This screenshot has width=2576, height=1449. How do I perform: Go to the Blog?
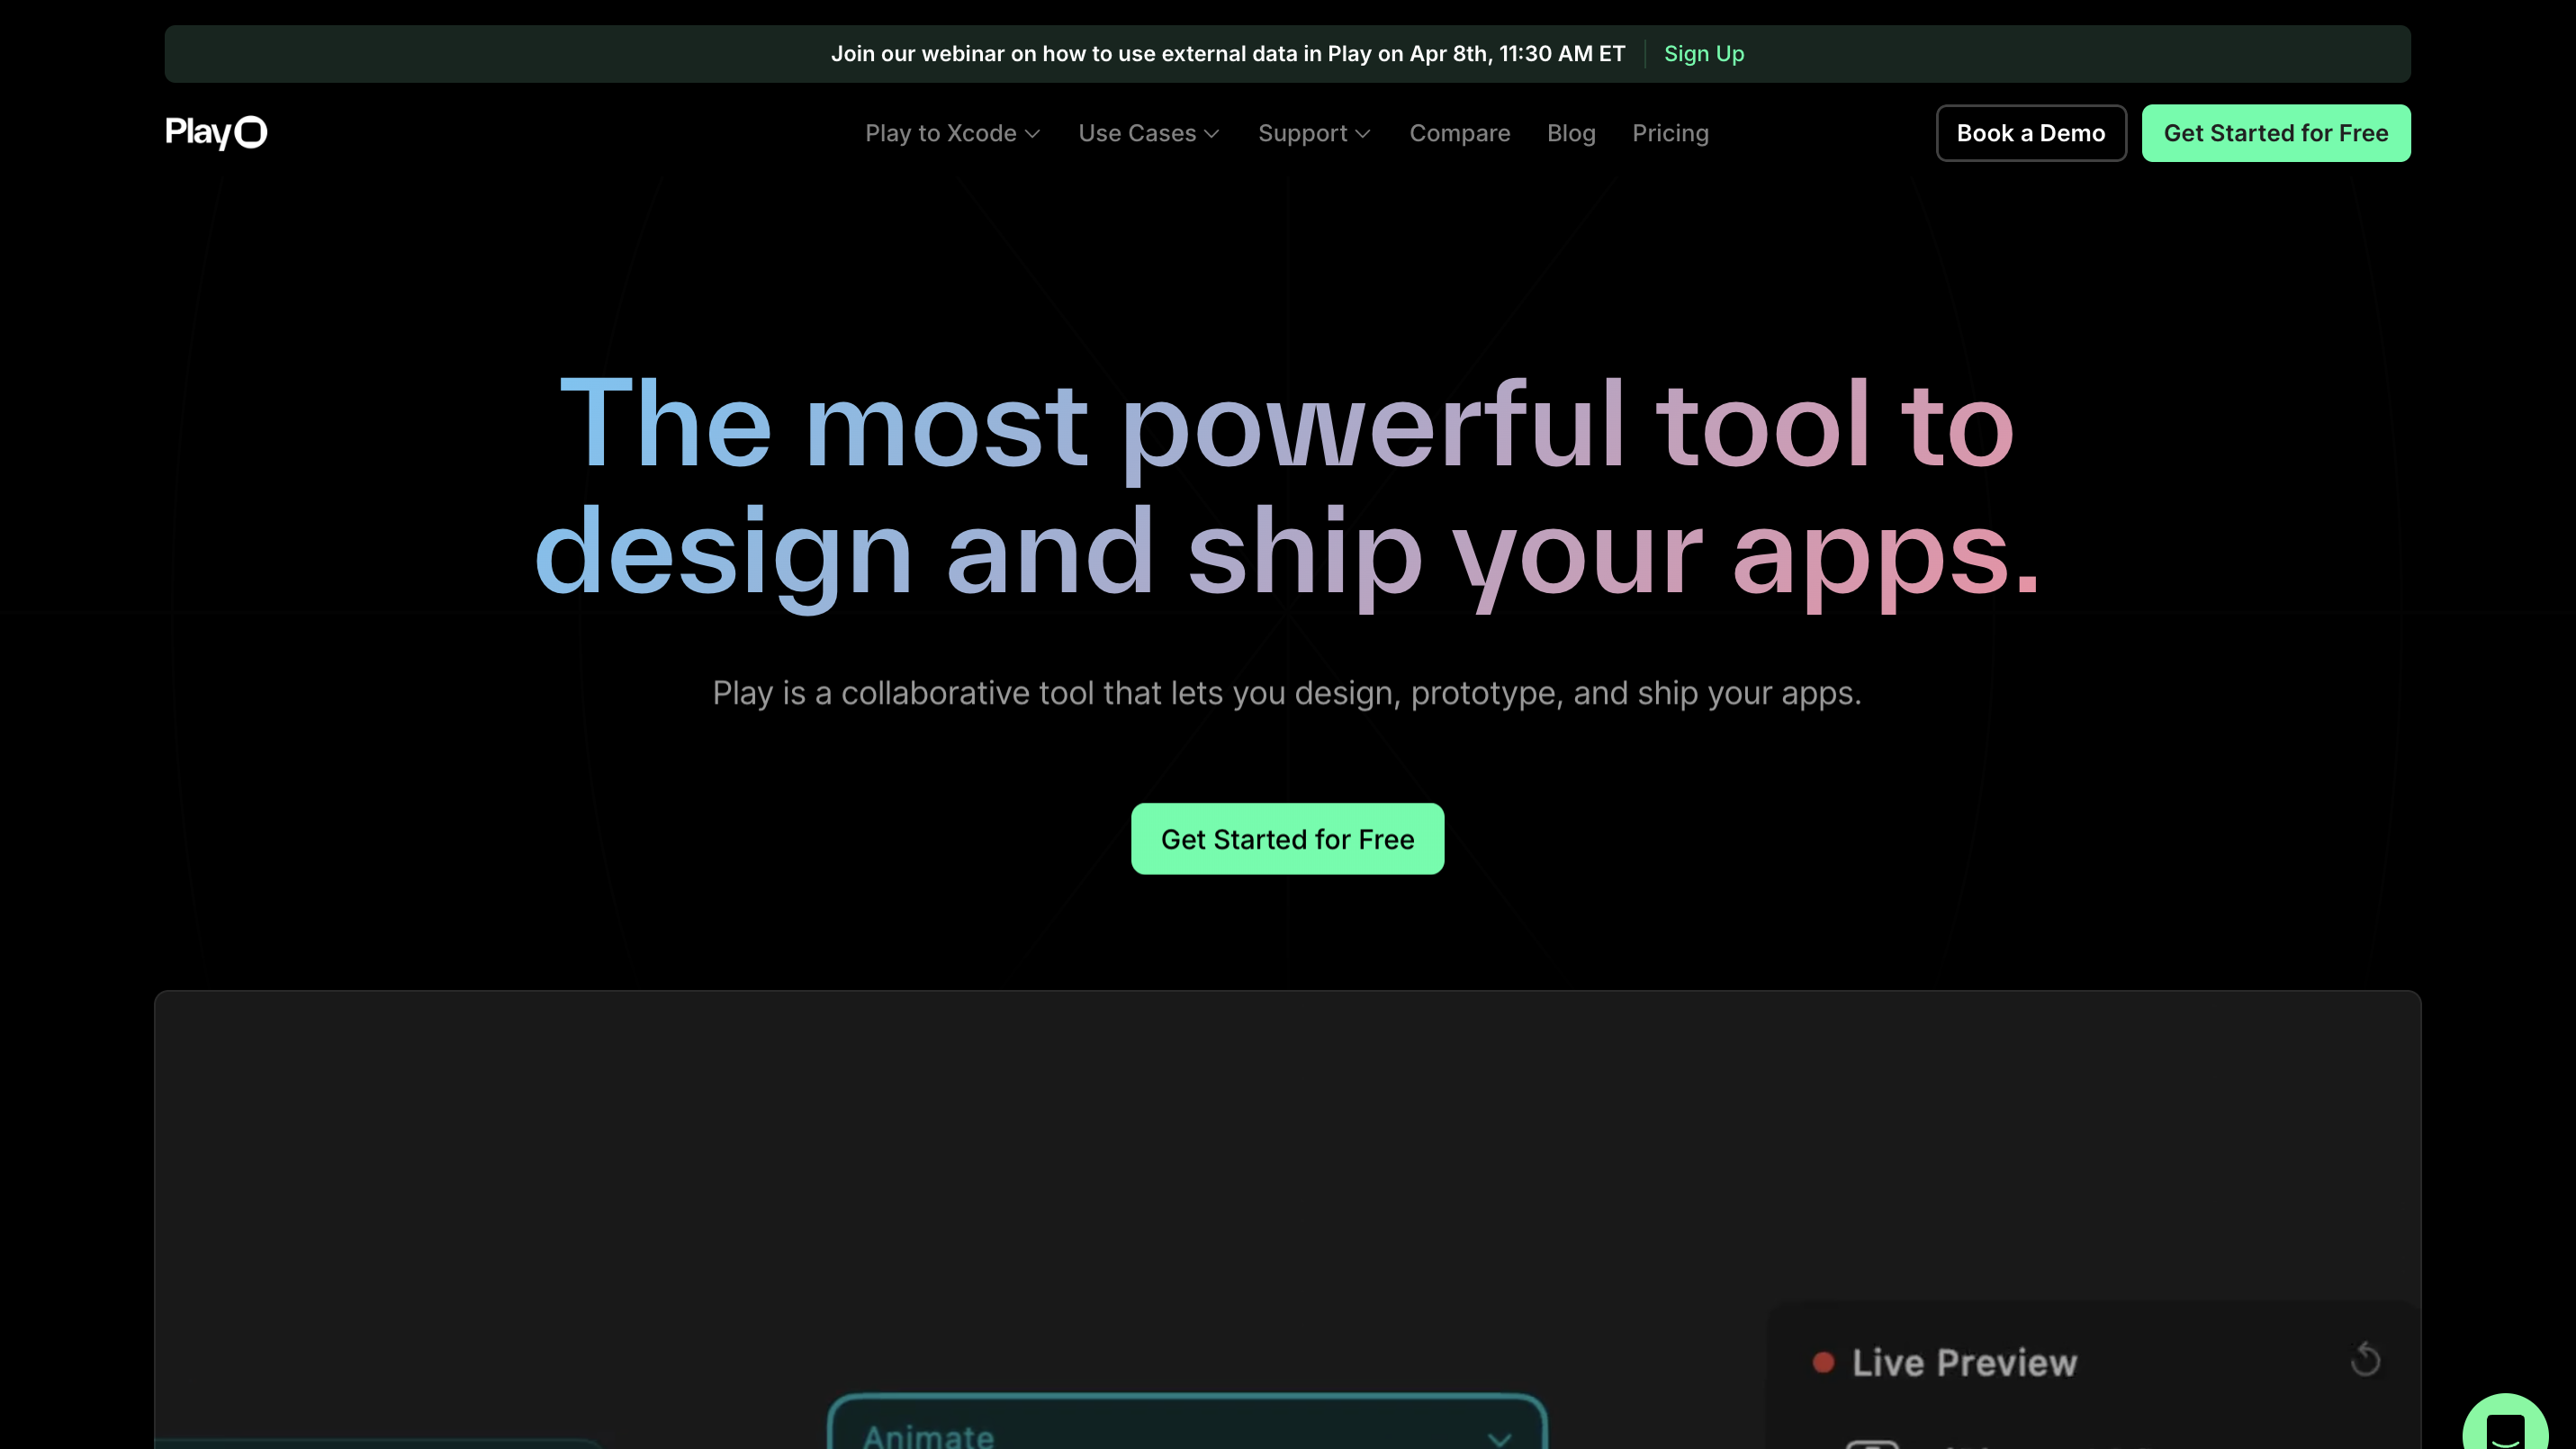(x=1571, y=133)
